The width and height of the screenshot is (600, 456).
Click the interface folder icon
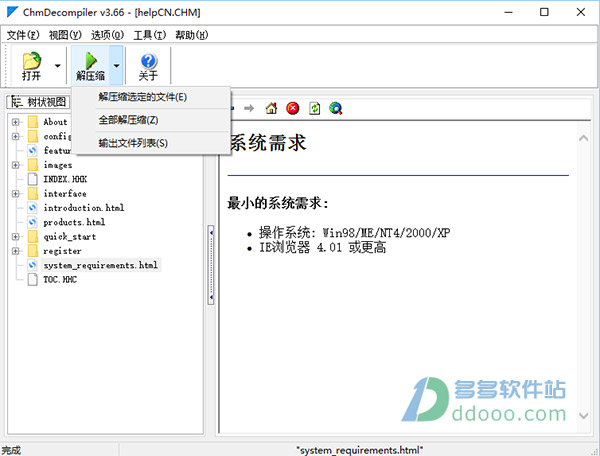click(33, 194)
